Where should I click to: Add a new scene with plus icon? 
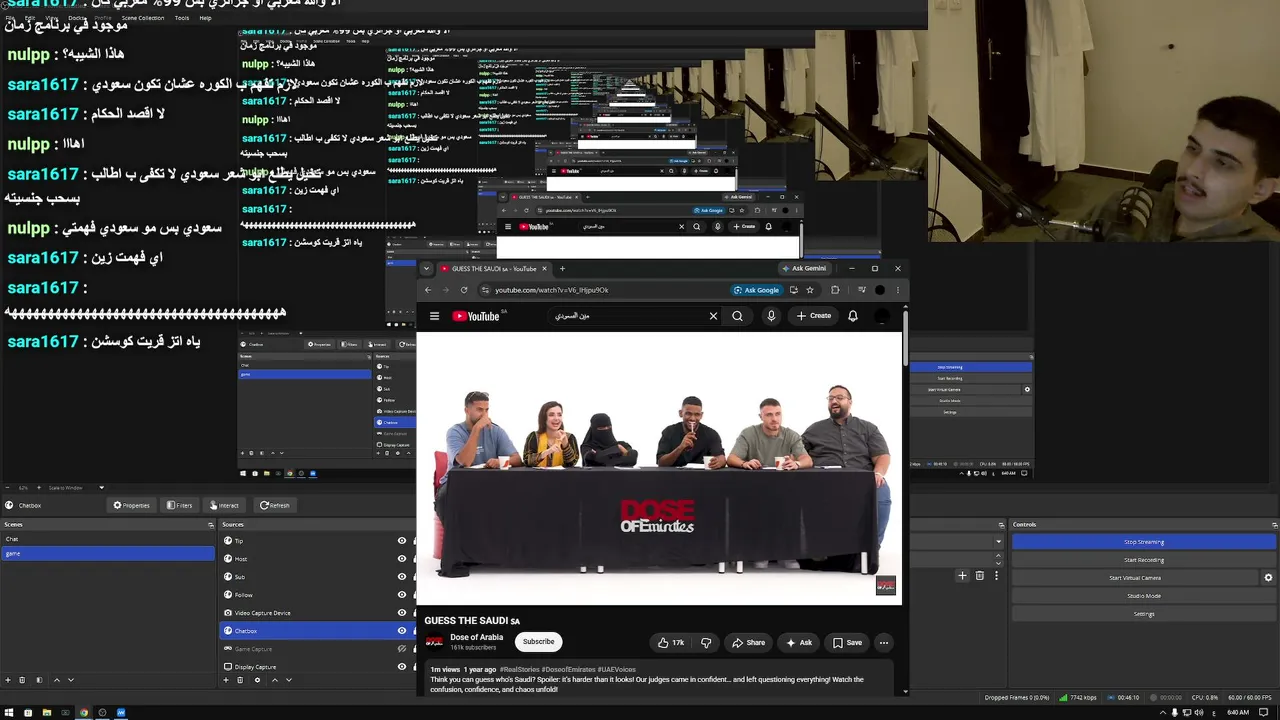click(x=7, y=680)
